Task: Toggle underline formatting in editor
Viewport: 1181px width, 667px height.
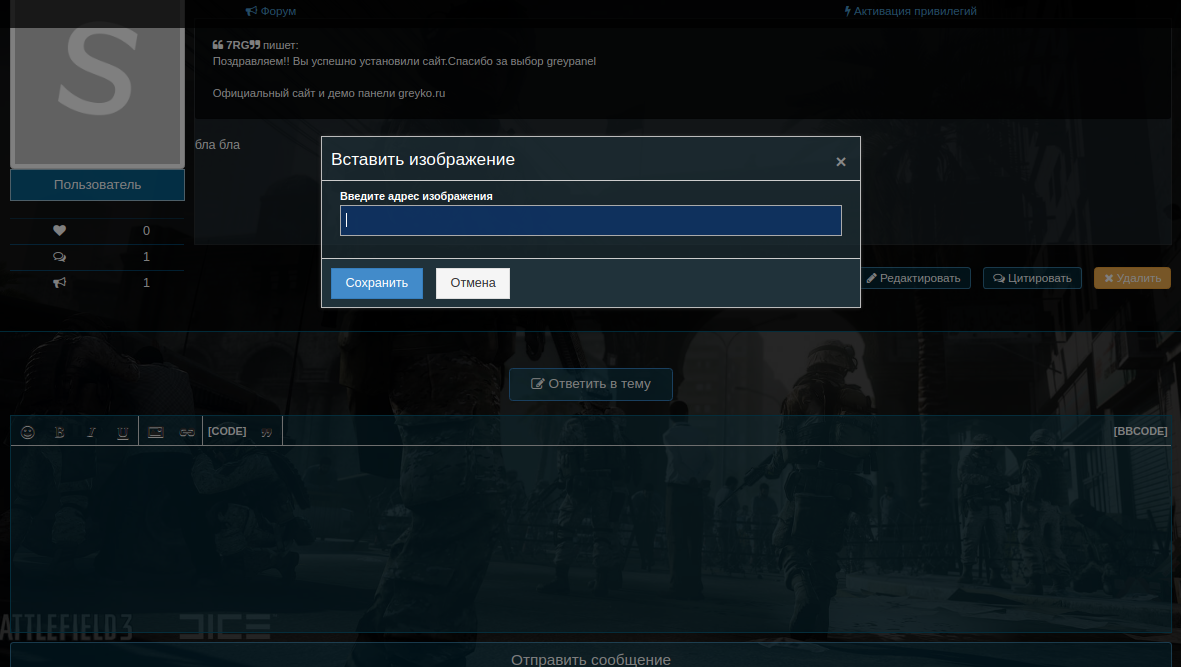Action: [123, 432]
